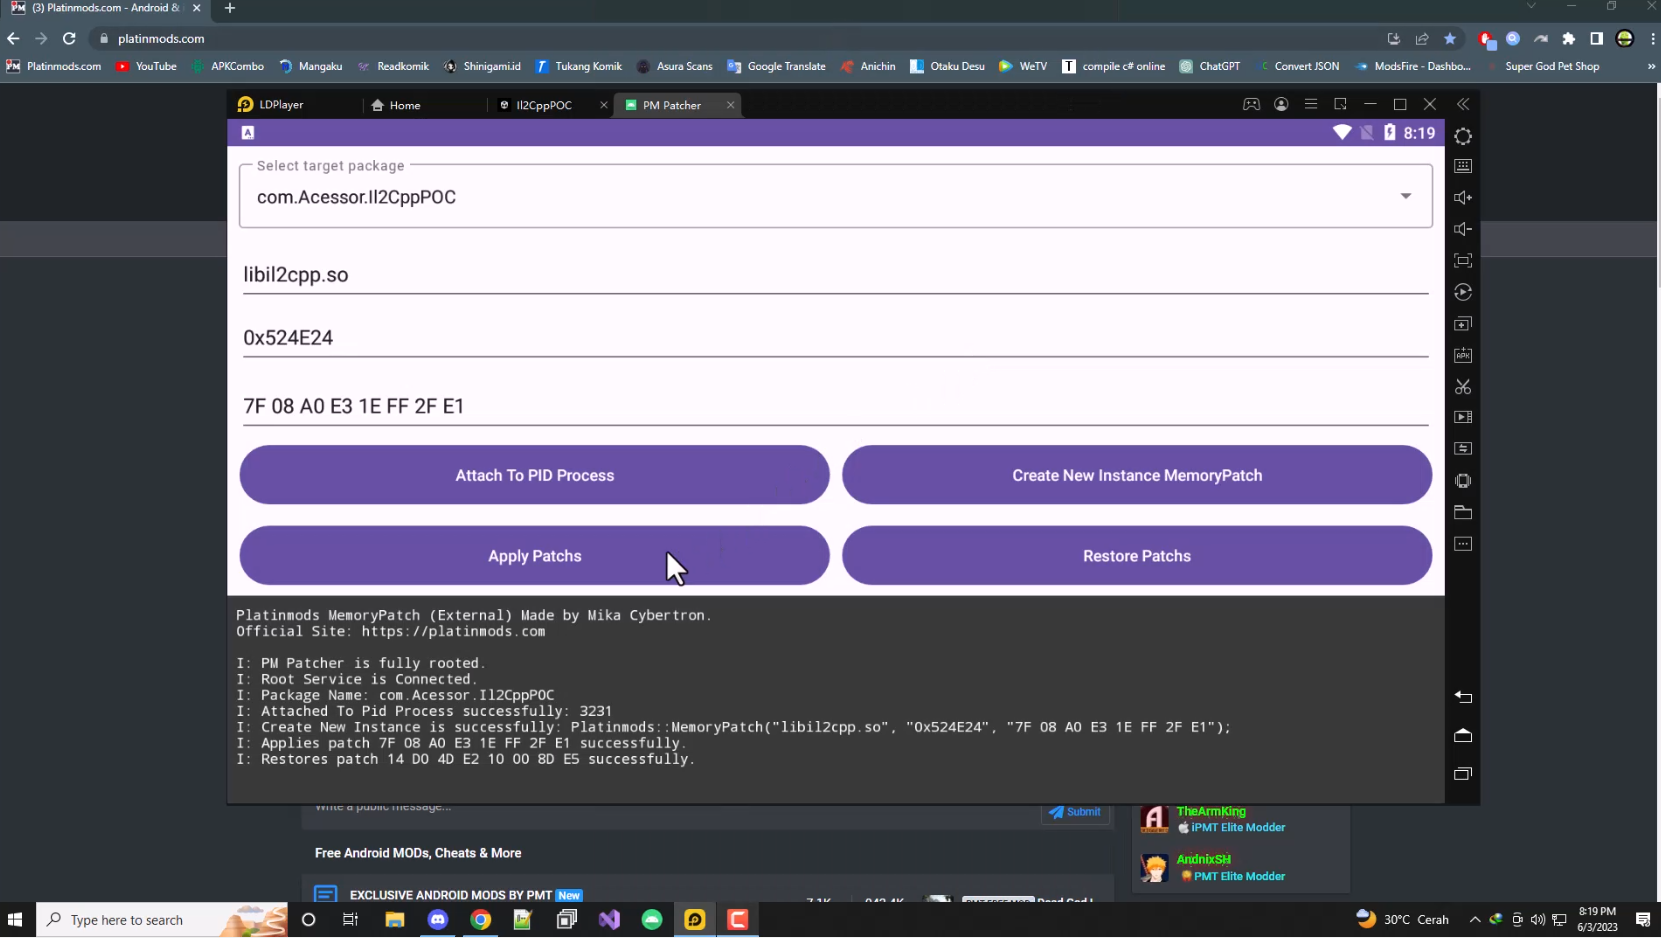Mute system volume from the taskbar speaker
The image size is (1661, 938).
click(x=1539, y=919)
